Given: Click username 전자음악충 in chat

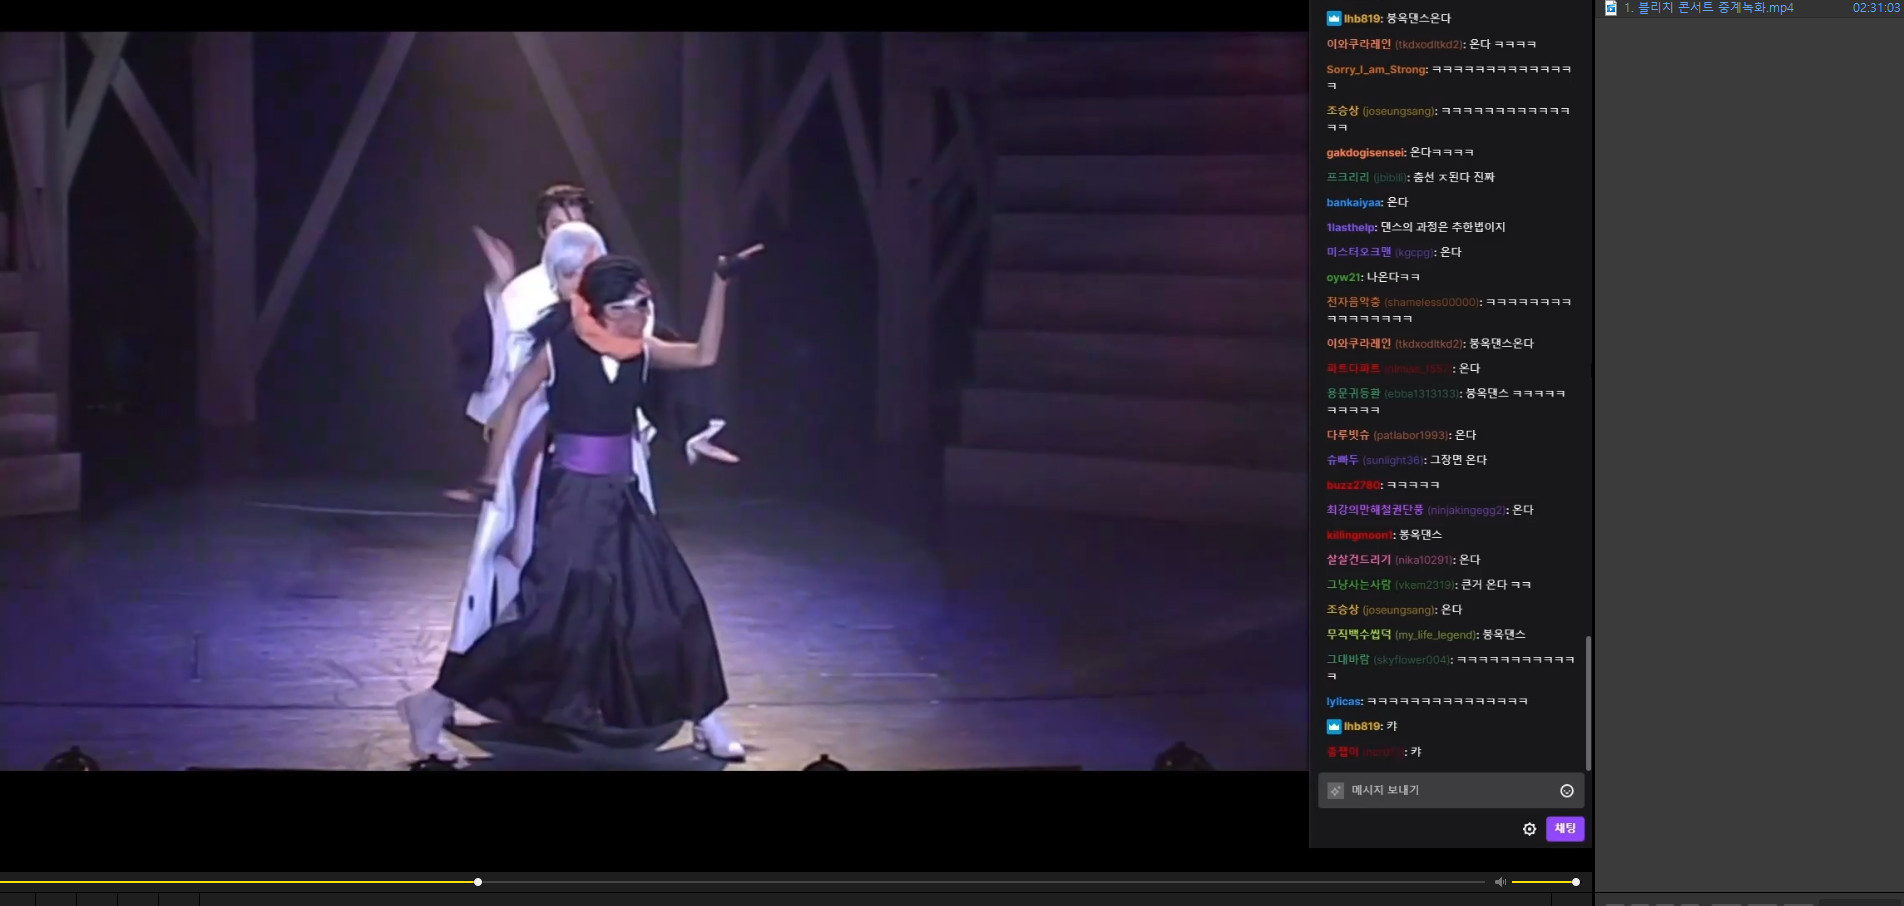Looking at the screenshot, I should coord(1353,302).
